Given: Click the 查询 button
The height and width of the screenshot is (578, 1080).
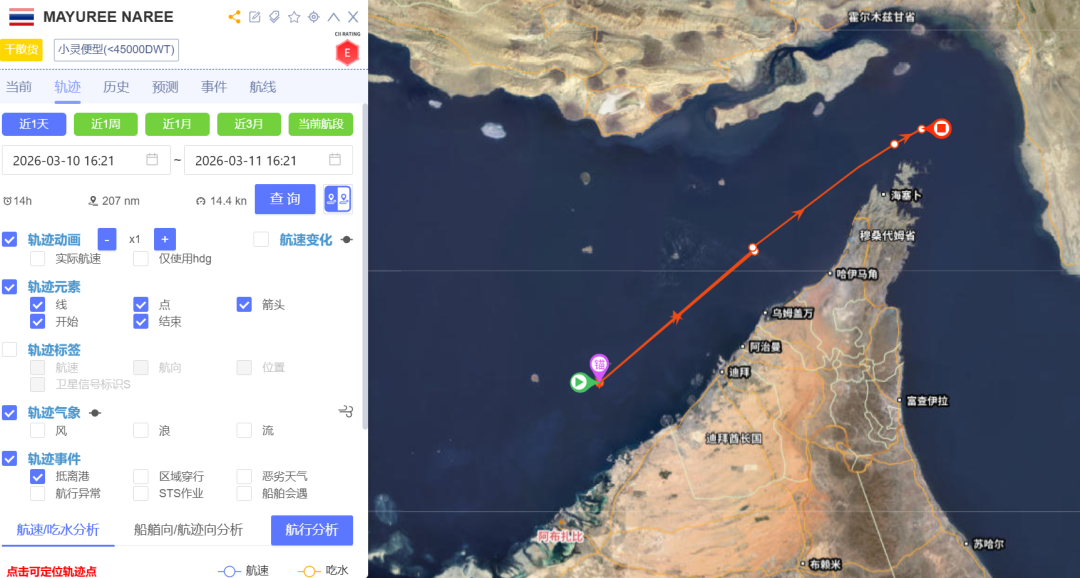Looking at the screenshot, I should pos(285,199).
